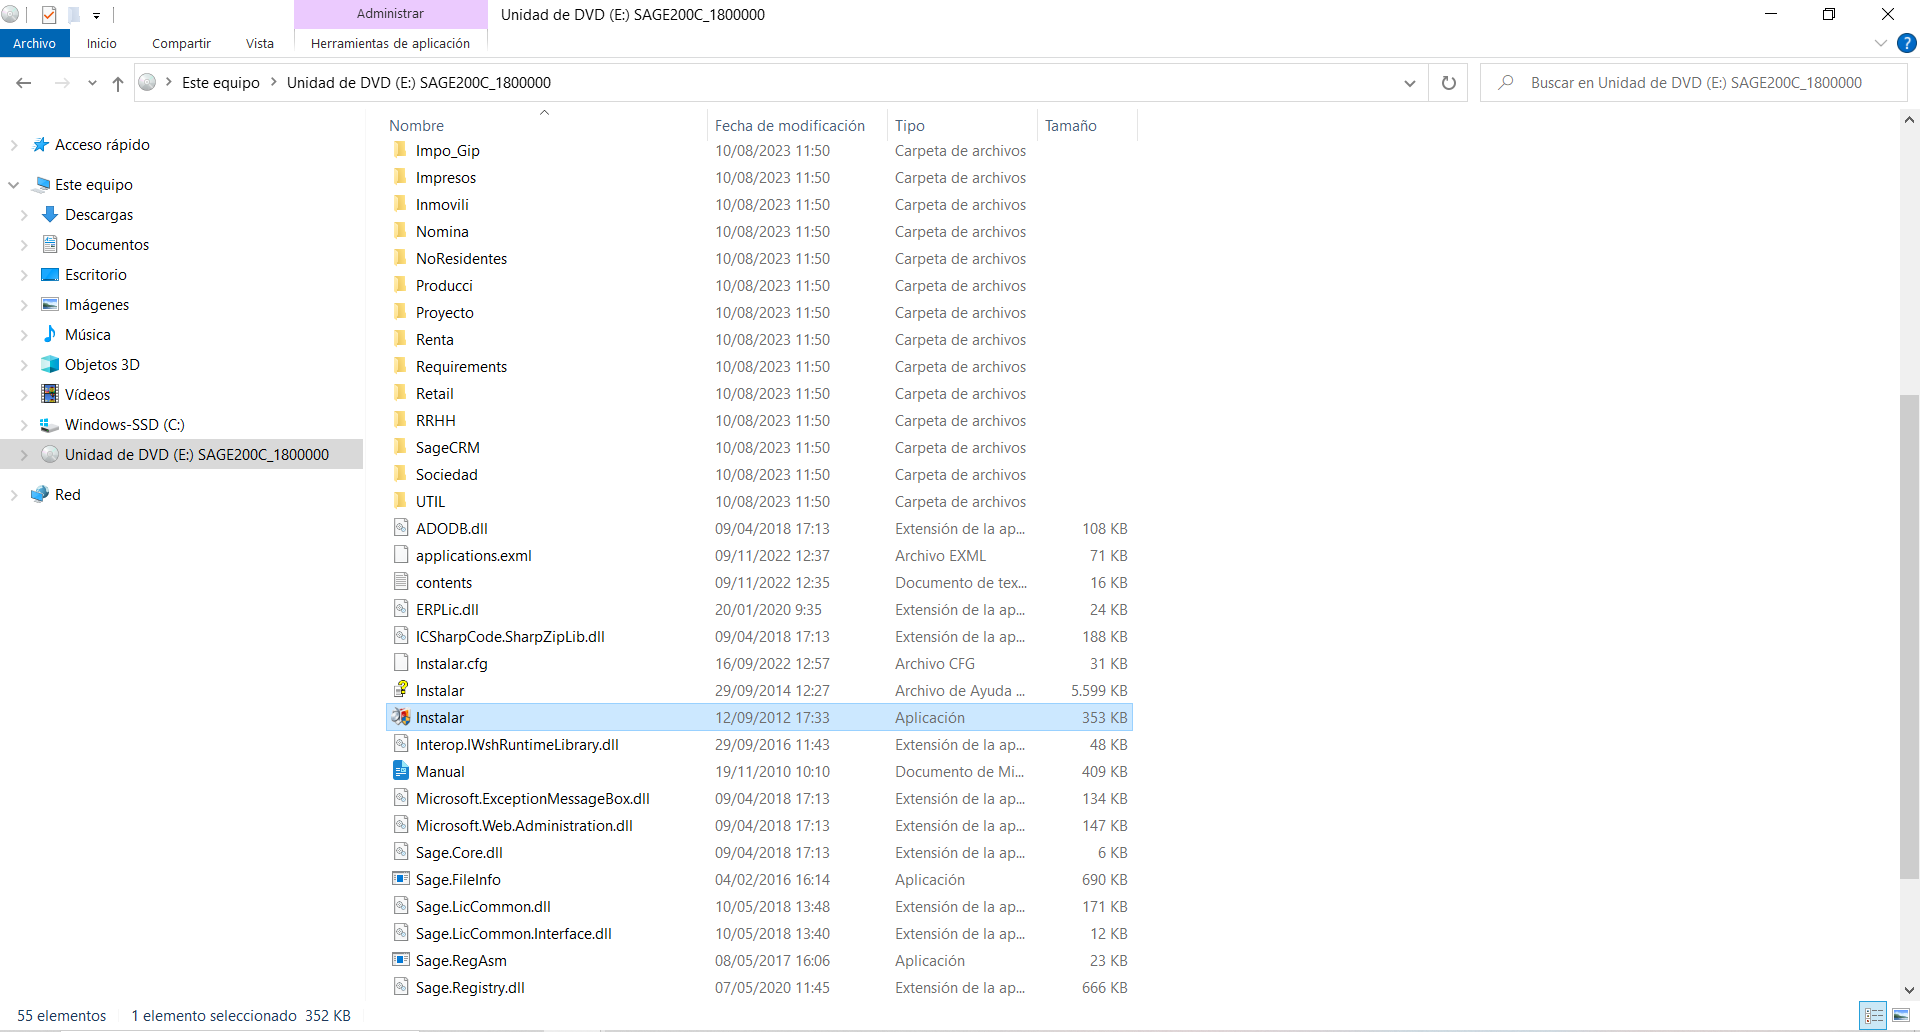This screenshot has width=1920, height=1032.
Task: Select Imágenes in the navigation pane
Action: 97,304
